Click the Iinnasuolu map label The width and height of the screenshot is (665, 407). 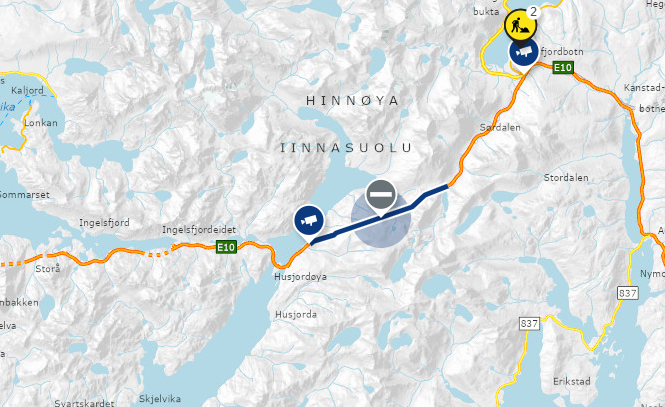pyautogui.click(x=346, y=148)
